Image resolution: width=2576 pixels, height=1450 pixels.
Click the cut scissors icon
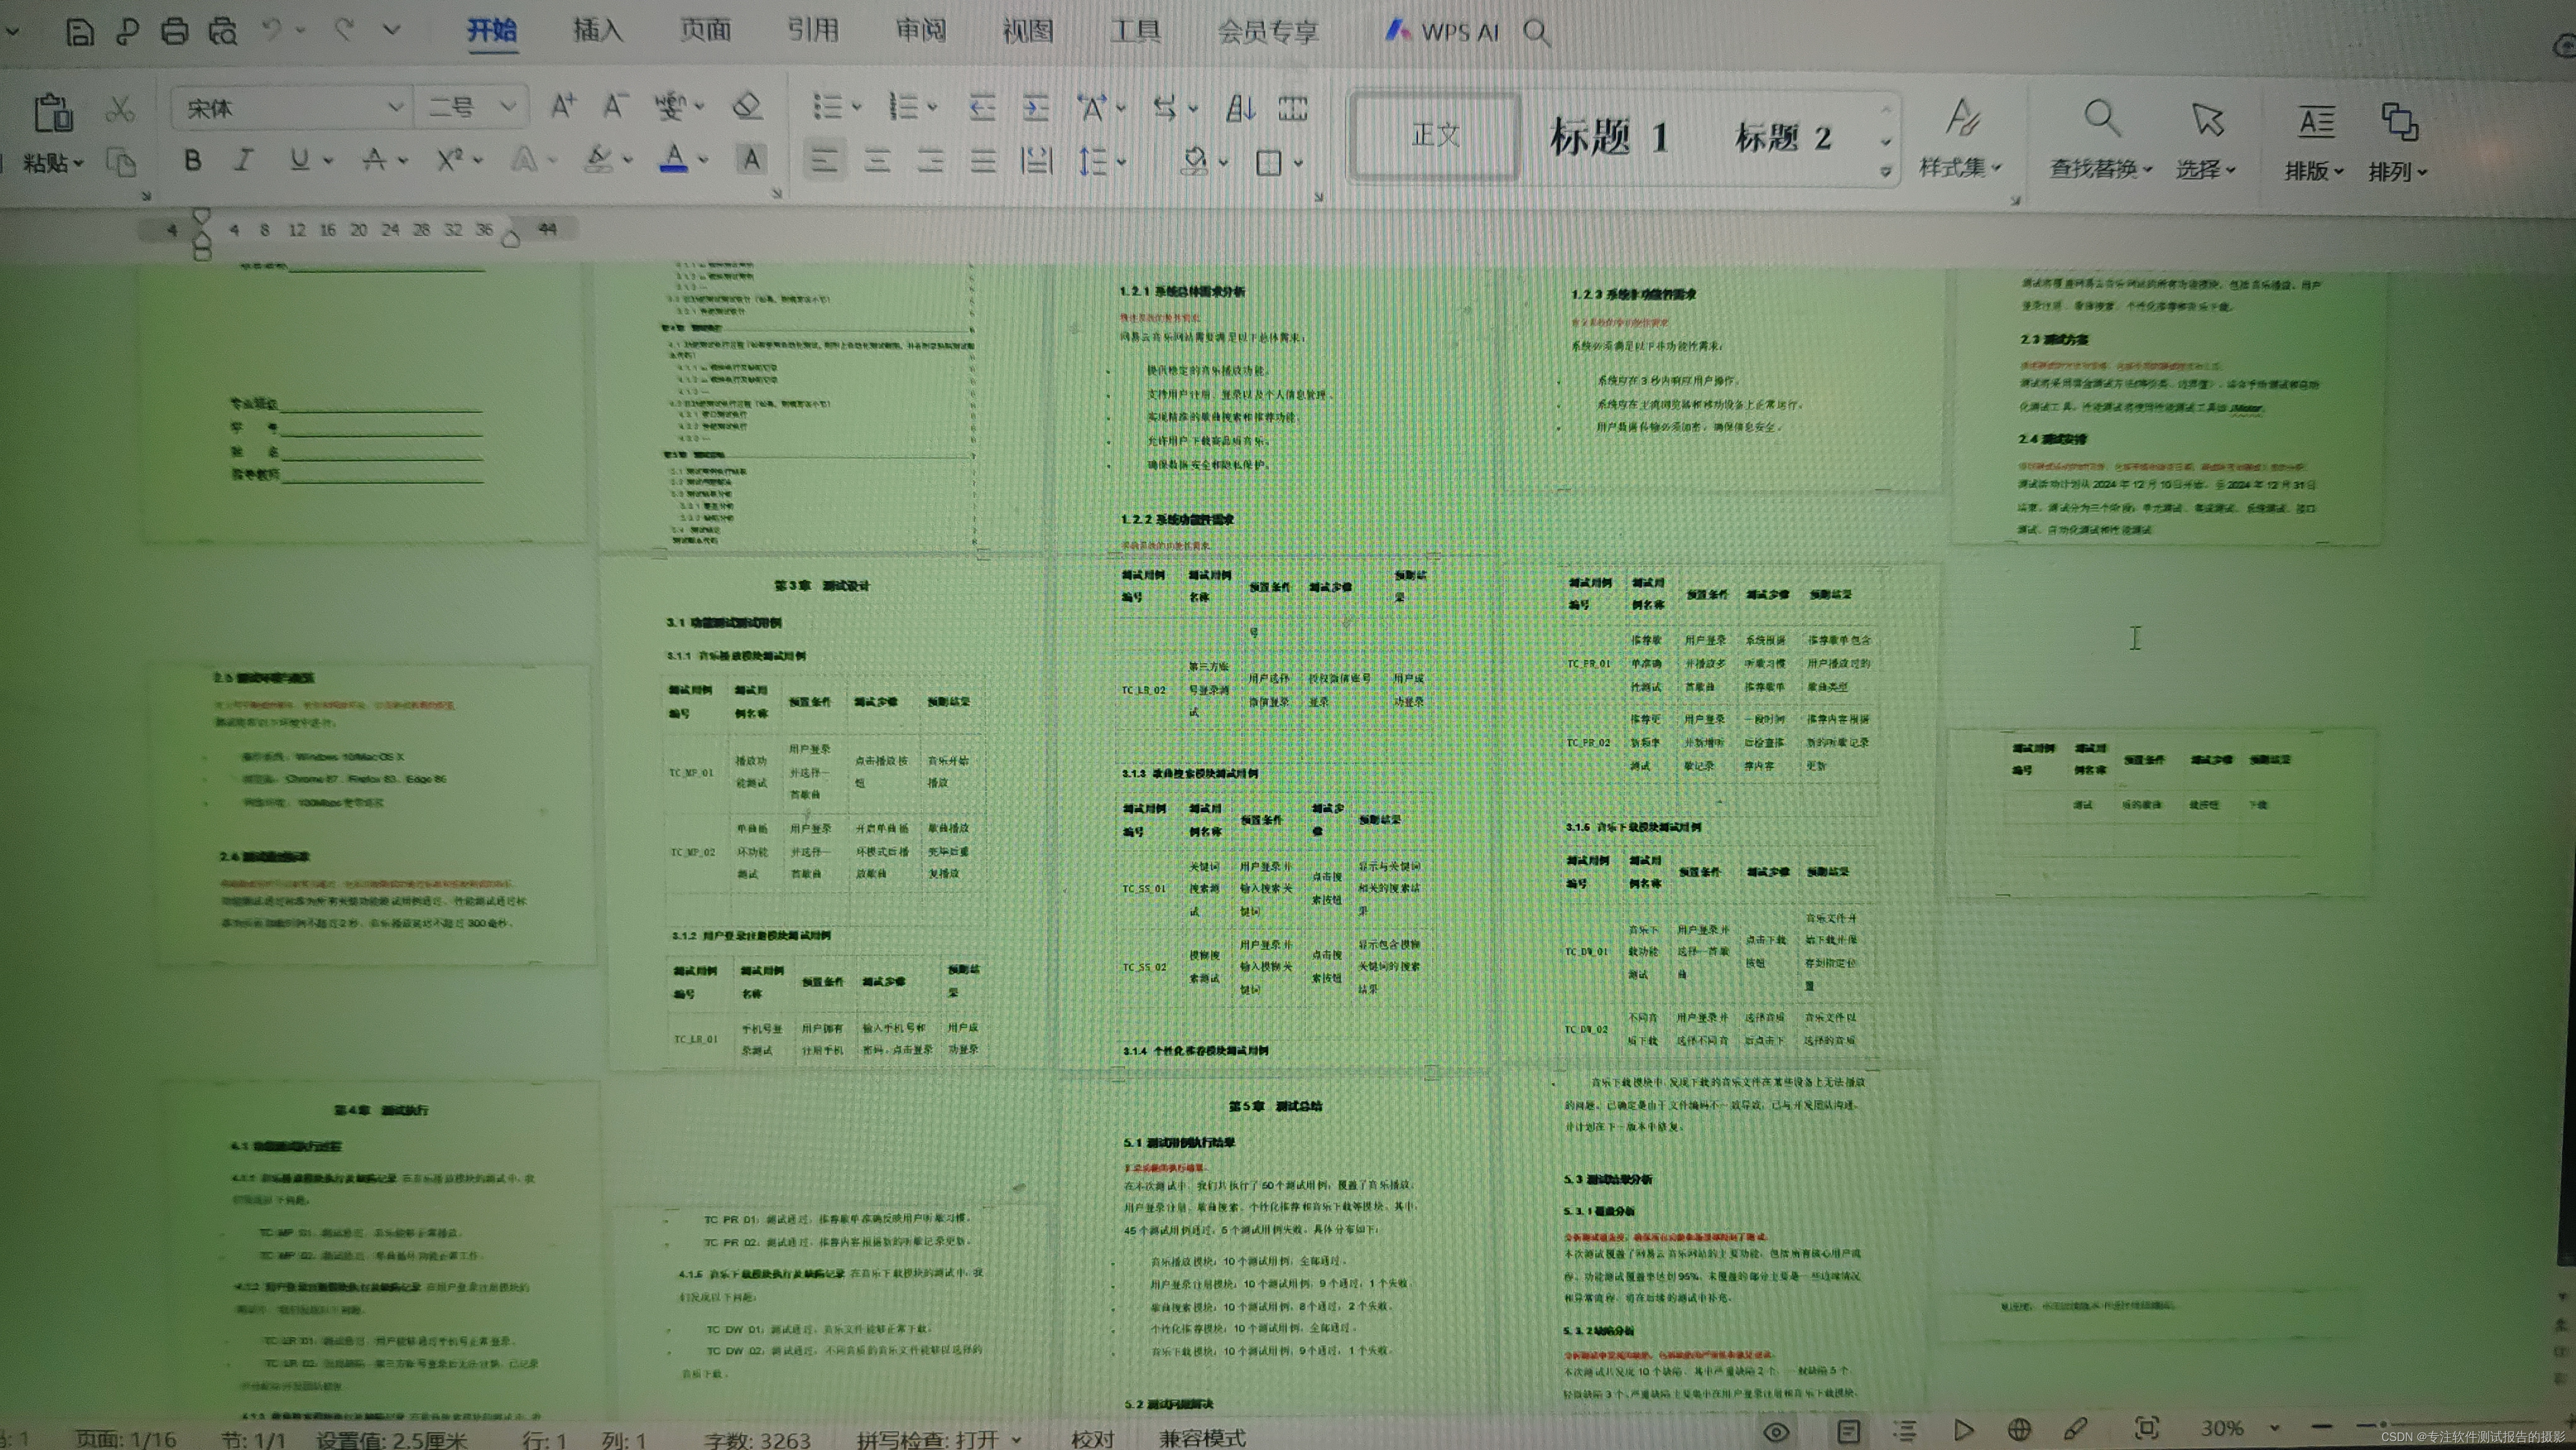(121, 109)
